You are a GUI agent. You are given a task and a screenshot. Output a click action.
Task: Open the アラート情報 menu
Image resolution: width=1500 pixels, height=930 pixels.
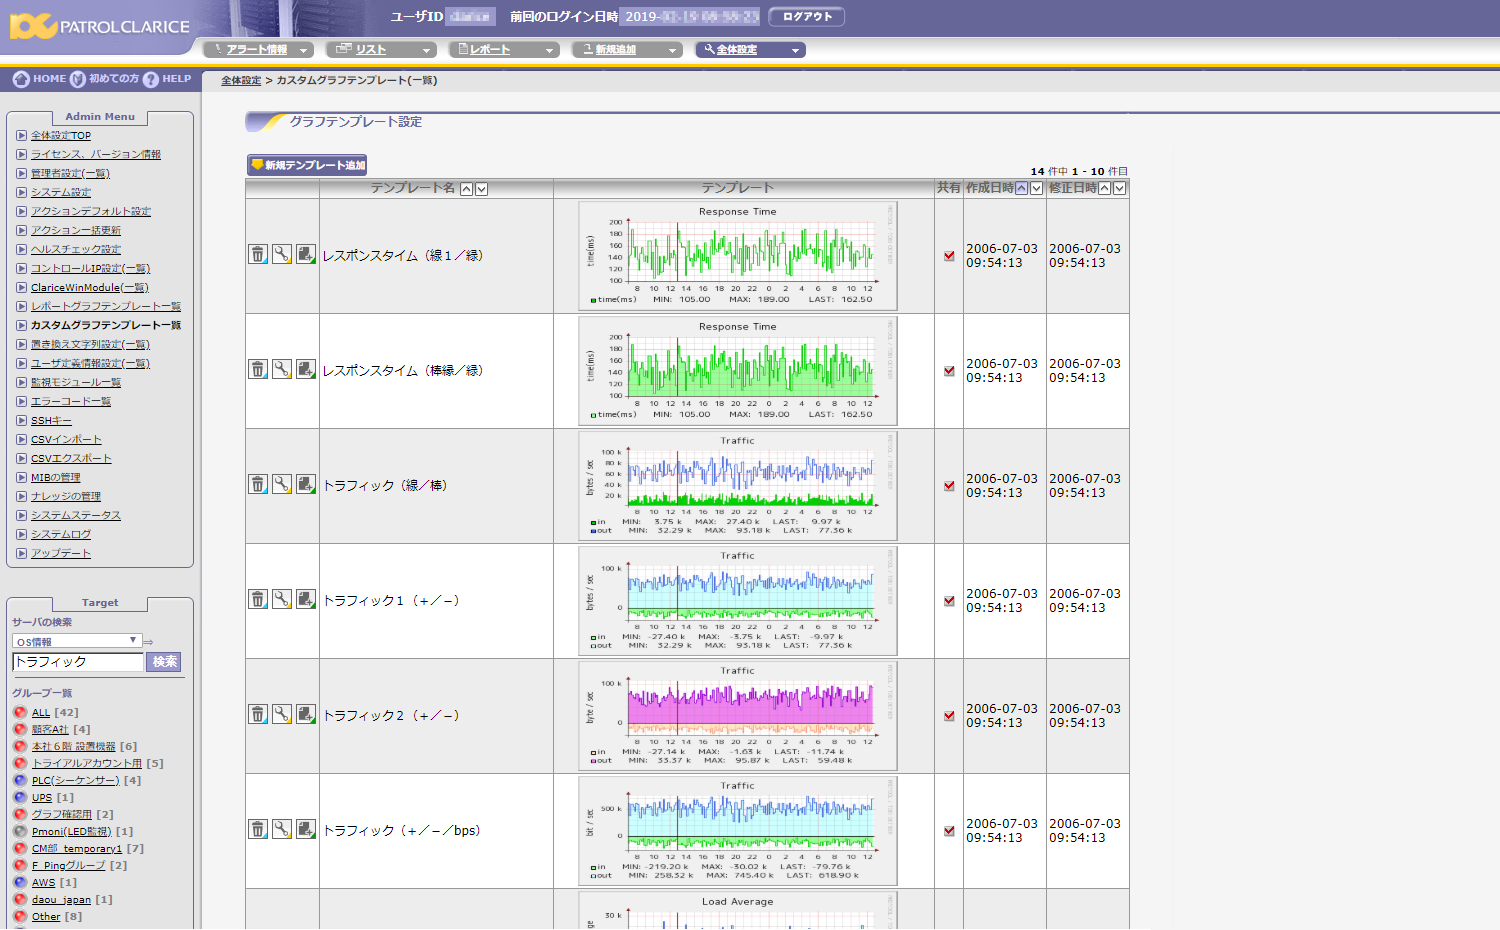tap(257, 50)
